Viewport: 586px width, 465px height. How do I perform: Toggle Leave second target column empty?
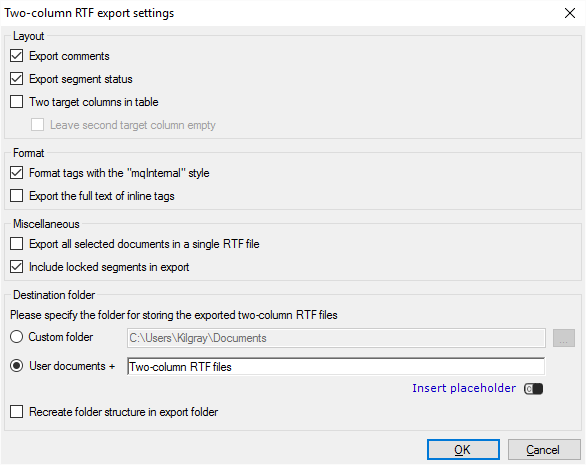[x=37, y=124]
